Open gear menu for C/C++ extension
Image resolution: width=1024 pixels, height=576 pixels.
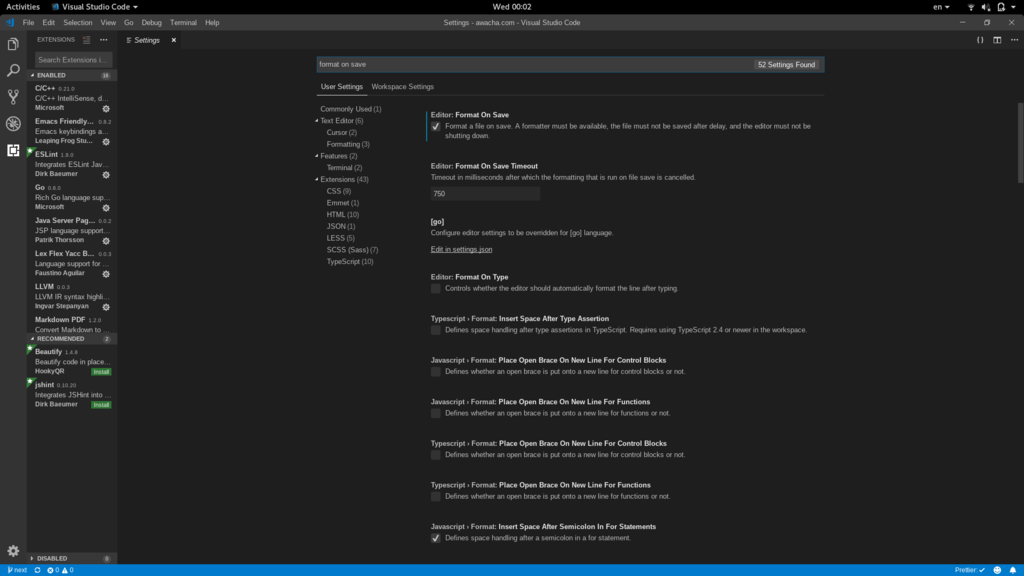click(x=106, y=108)
